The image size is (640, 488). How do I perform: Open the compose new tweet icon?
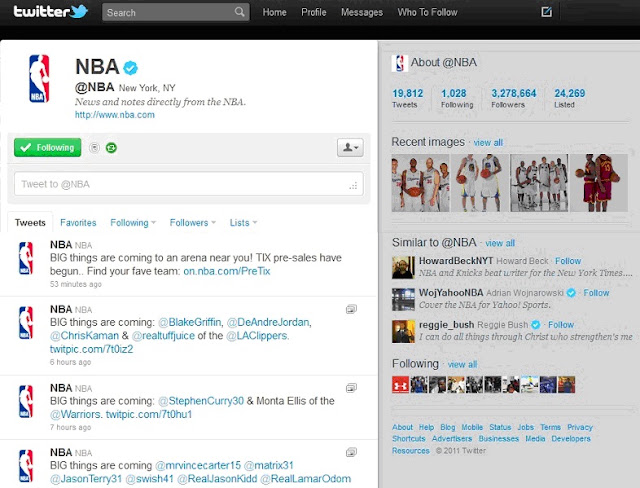pyautogui.click(x=546, y=12)
